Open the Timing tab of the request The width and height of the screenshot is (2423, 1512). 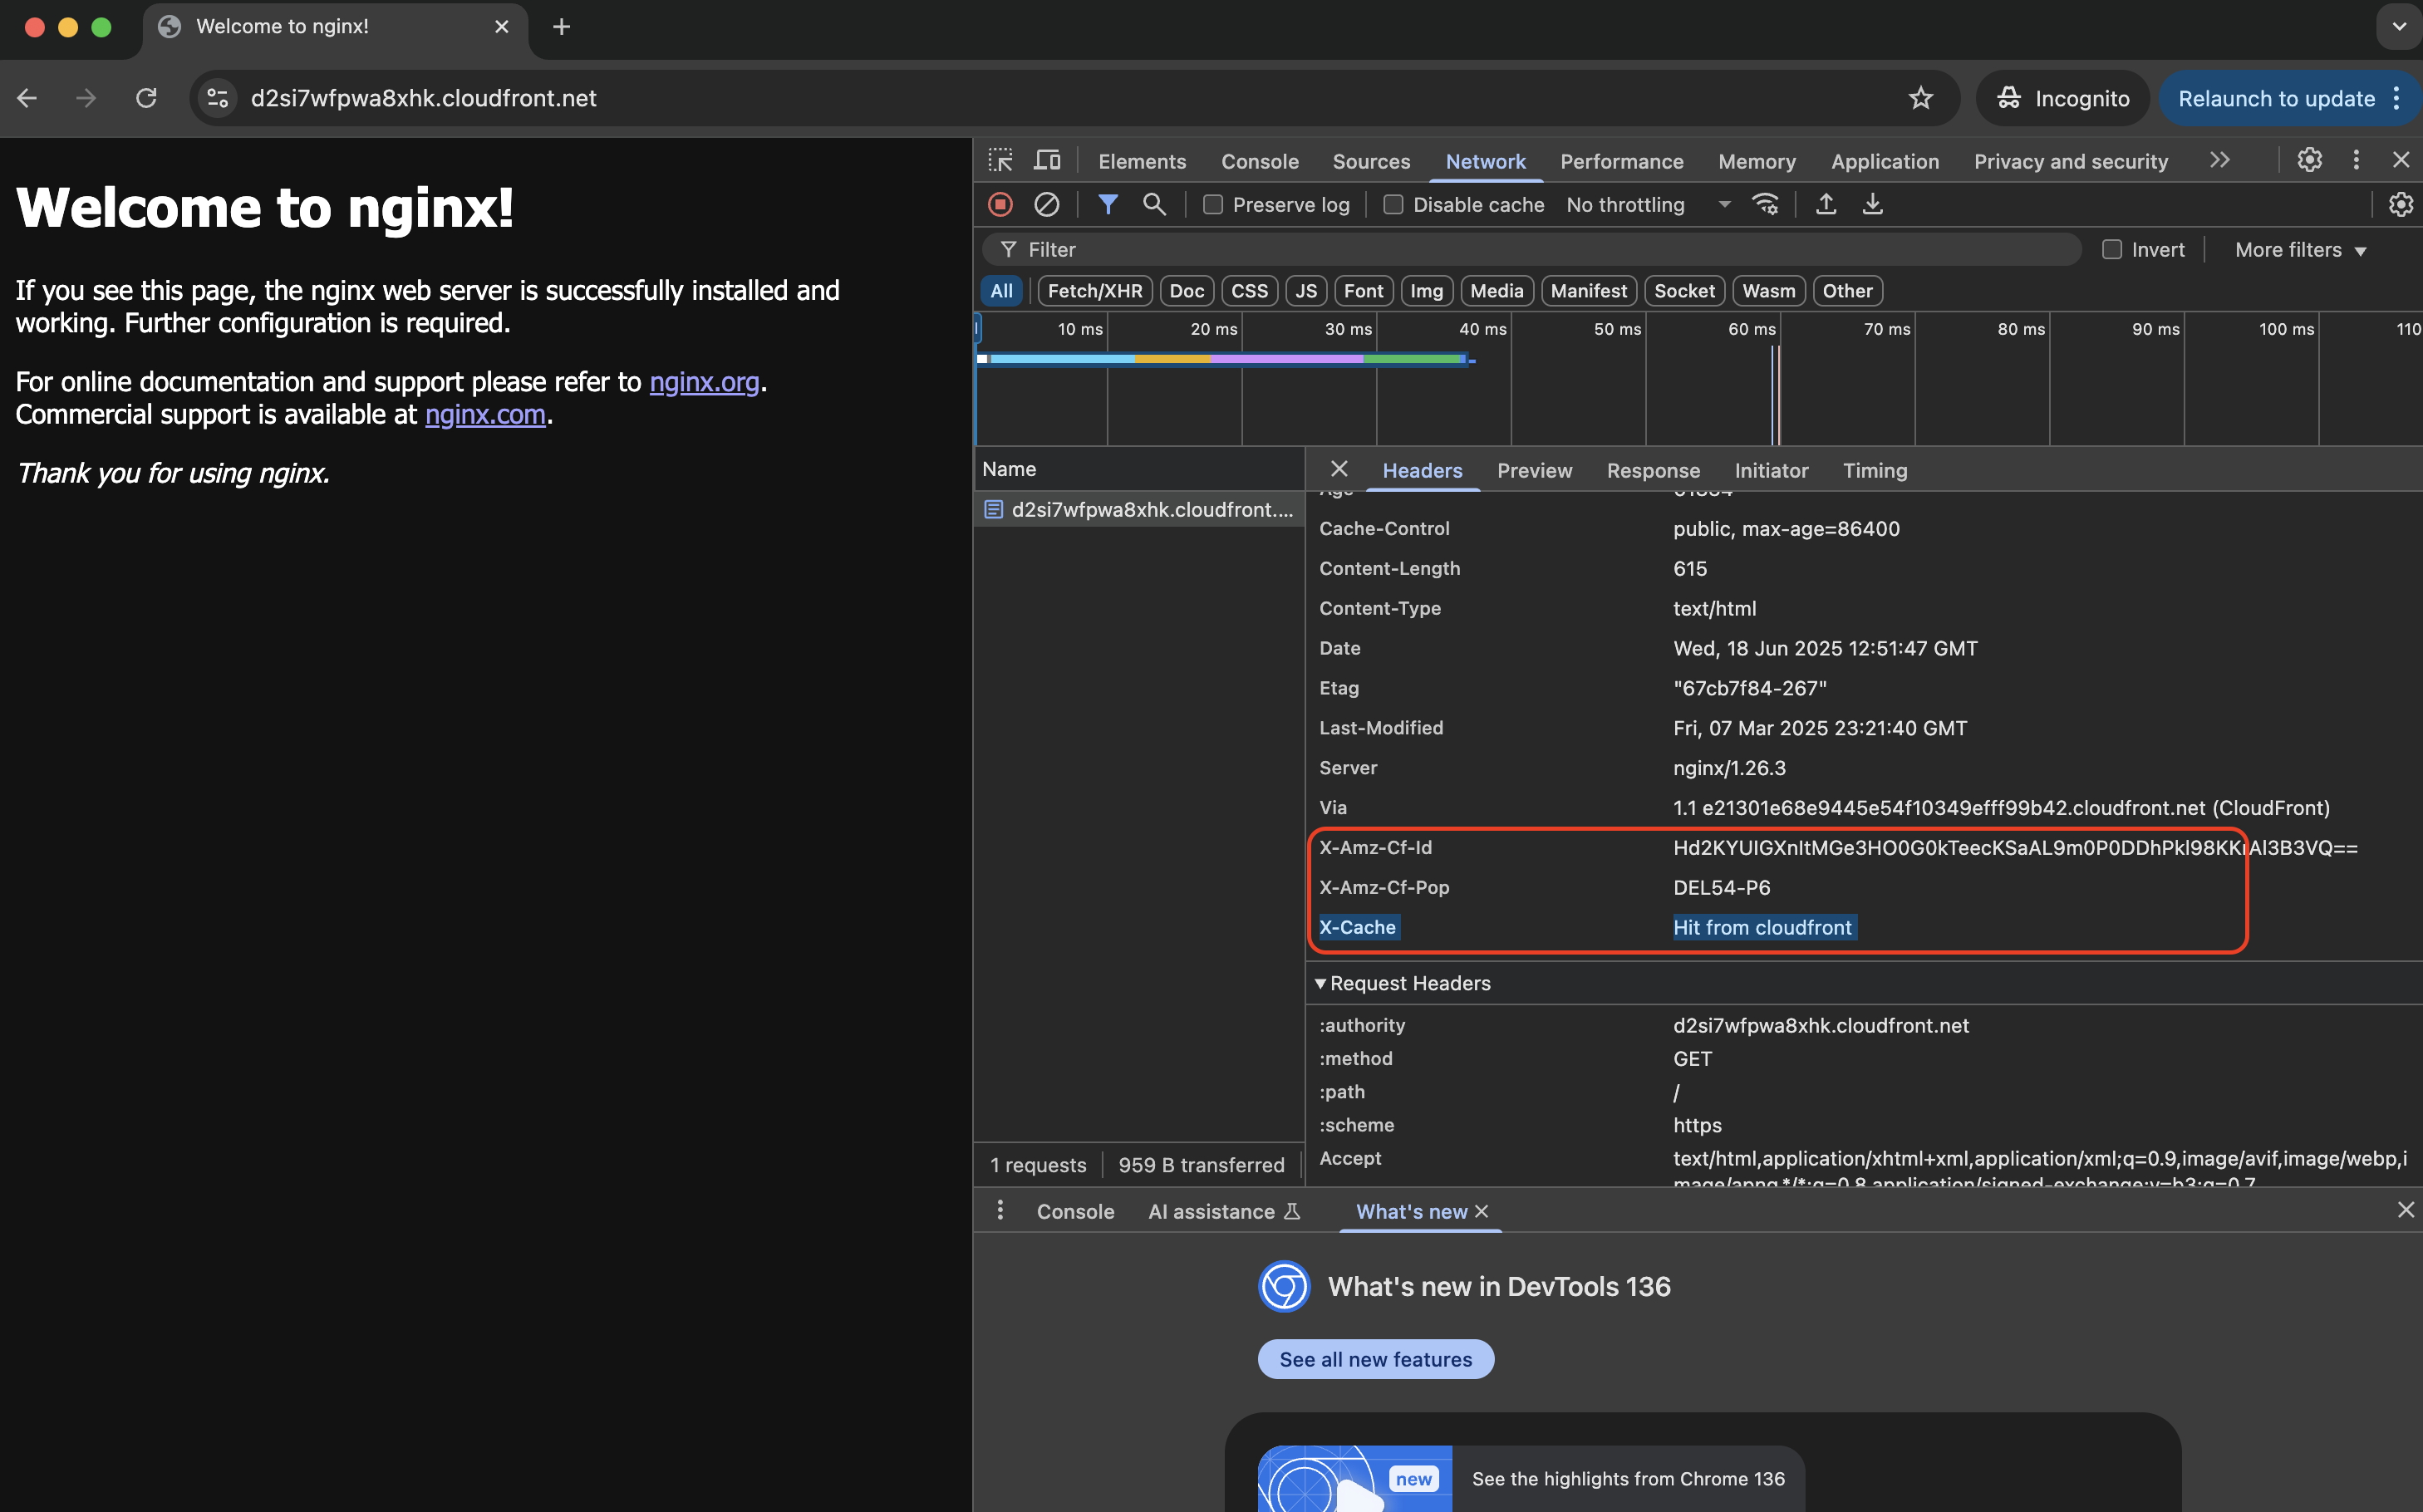[x=1875, y=470]
